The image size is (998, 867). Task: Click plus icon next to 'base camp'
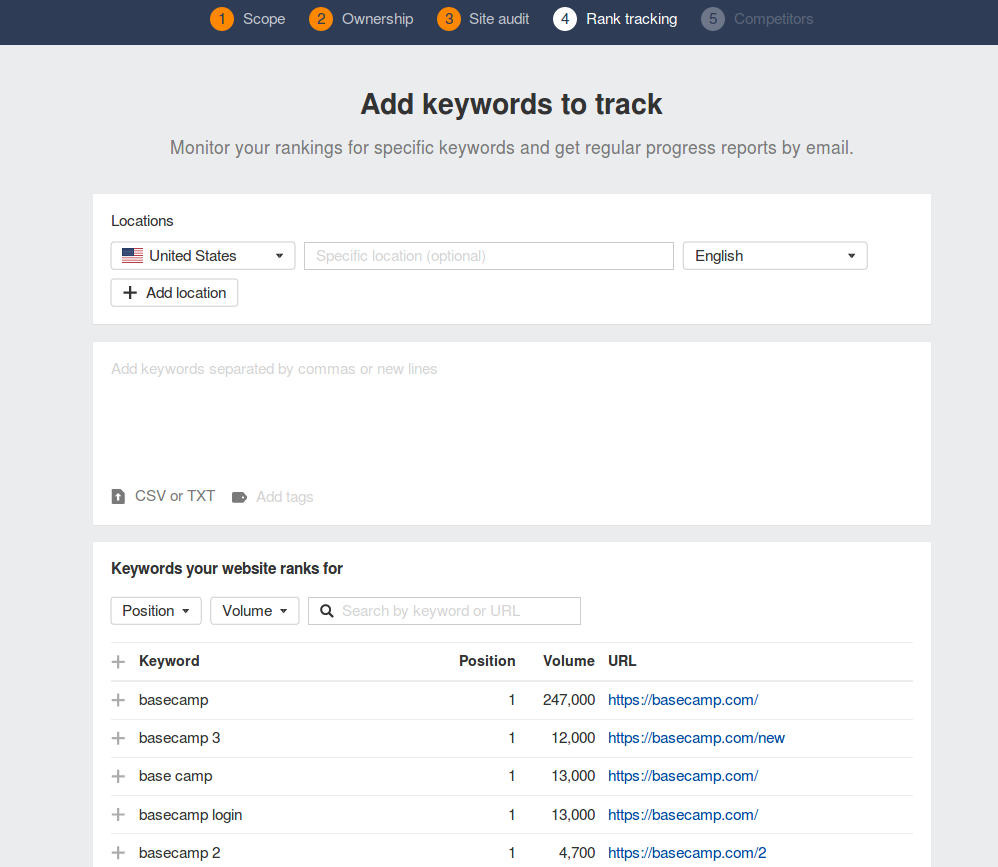tap(118, 776)
